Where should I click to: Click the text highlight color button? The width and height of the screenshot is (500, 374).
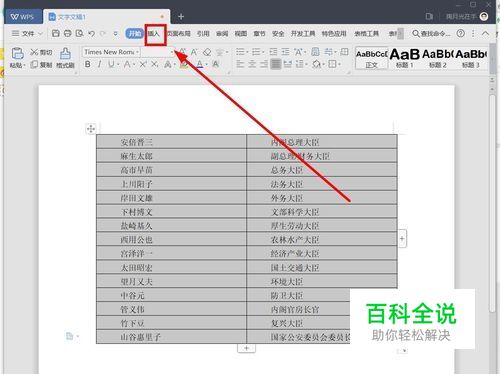(183, 64)
